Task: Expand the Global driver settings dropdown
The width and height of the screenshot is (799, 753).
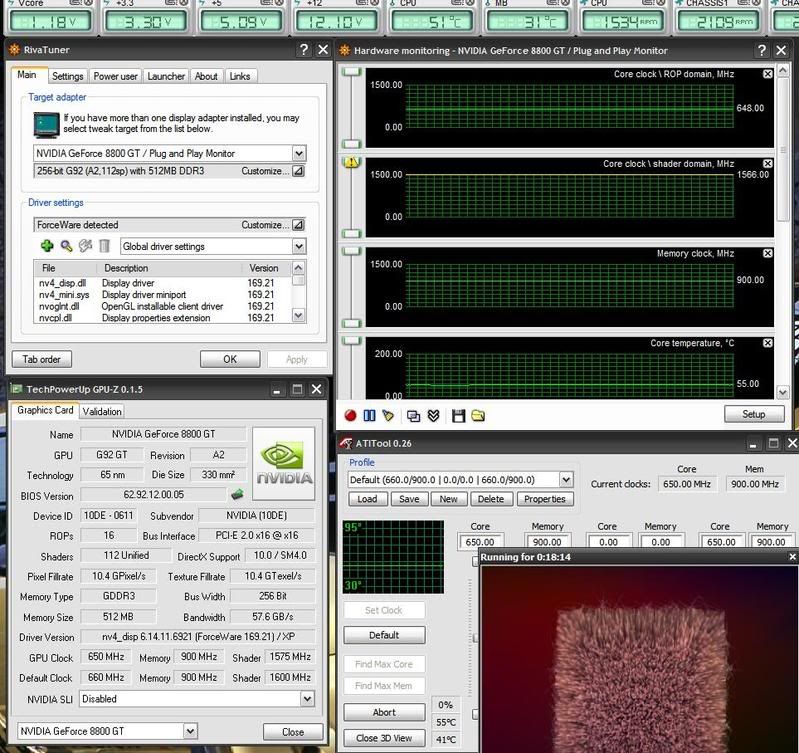Action: tap(298, 246)
